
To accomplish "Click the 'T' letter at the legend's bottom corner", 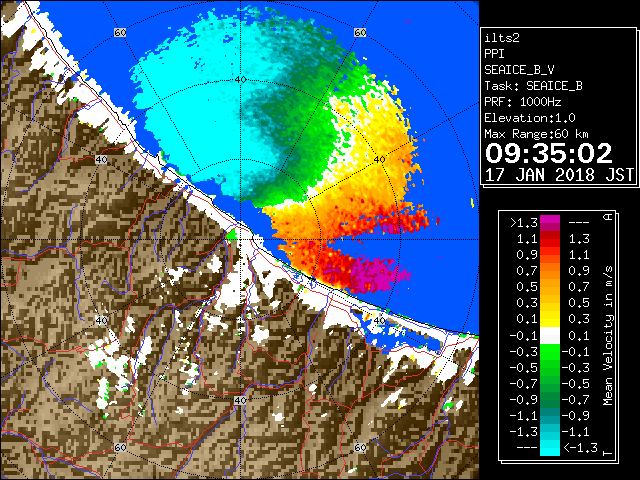I will (608, 453).
